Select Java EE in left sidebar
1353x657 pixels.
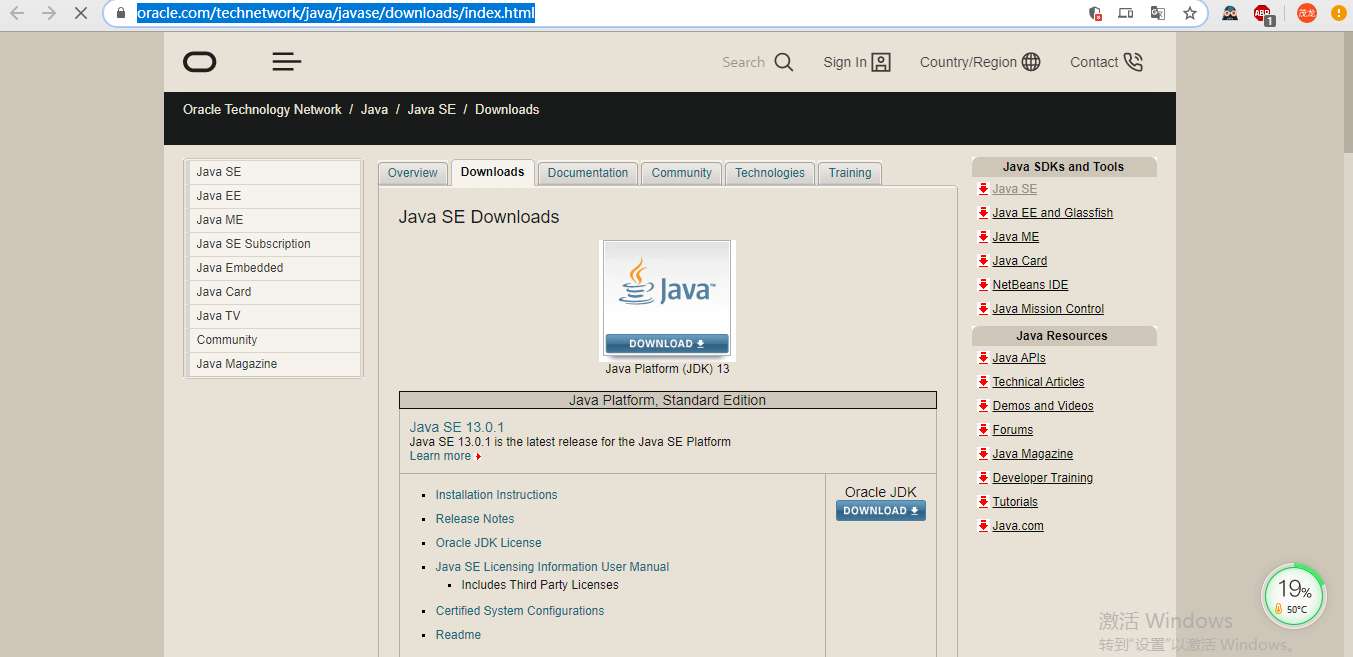coord(274,196)
